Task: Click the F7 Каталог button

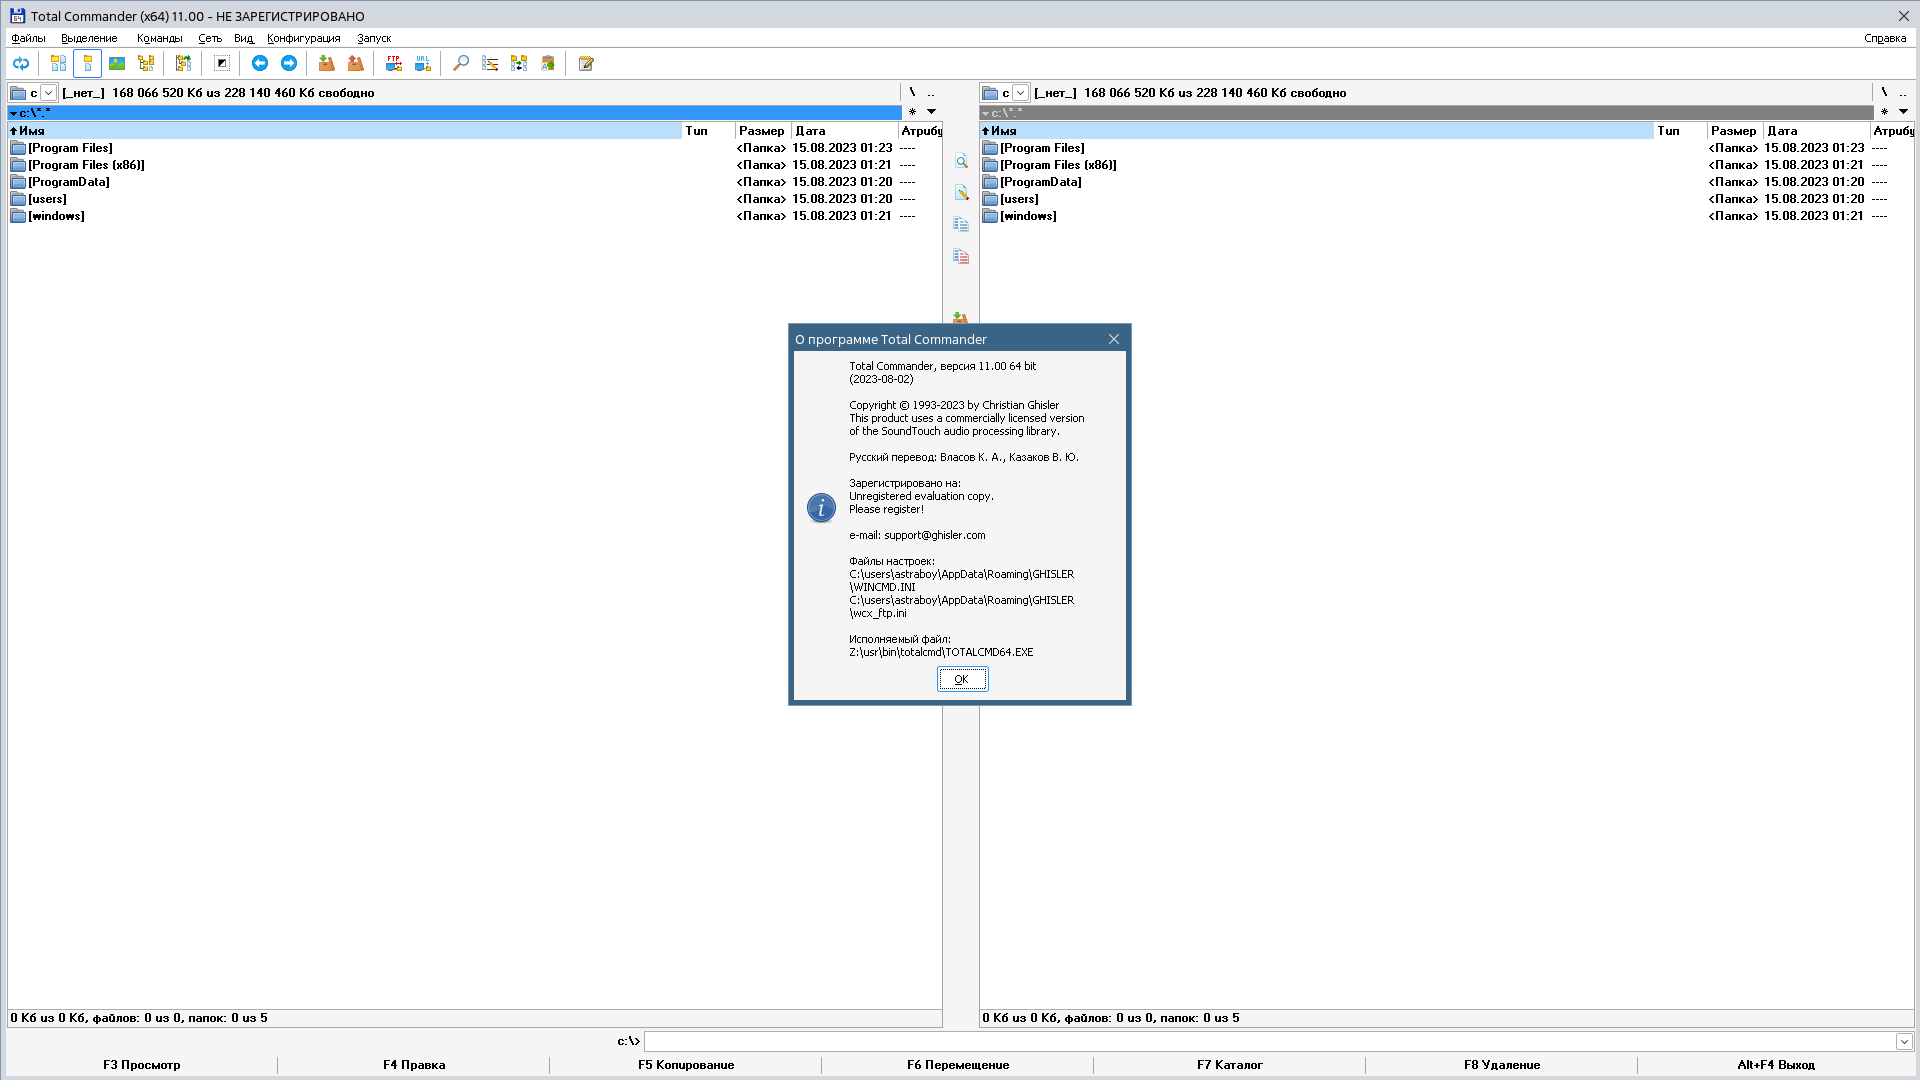Action: (x=1230, y=1065)
